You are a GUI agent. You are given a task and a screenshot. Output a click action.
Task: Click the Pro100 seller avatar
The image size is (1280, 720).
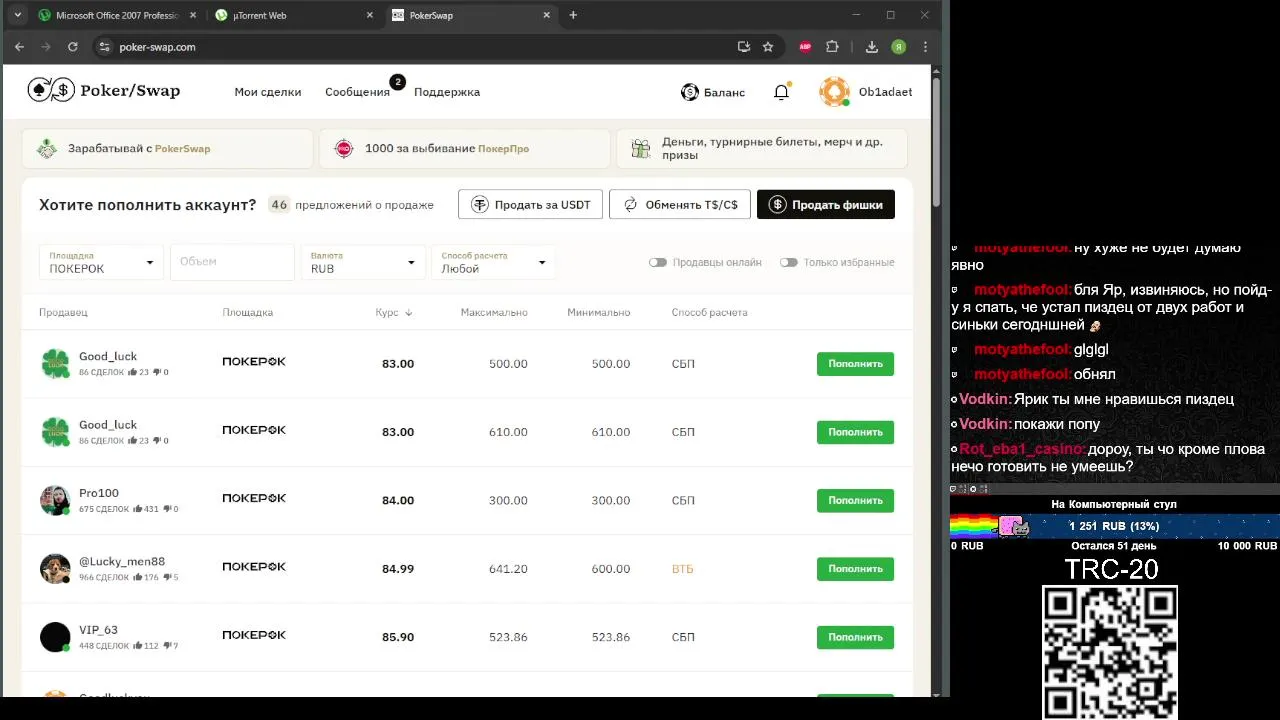pos(55,500)
